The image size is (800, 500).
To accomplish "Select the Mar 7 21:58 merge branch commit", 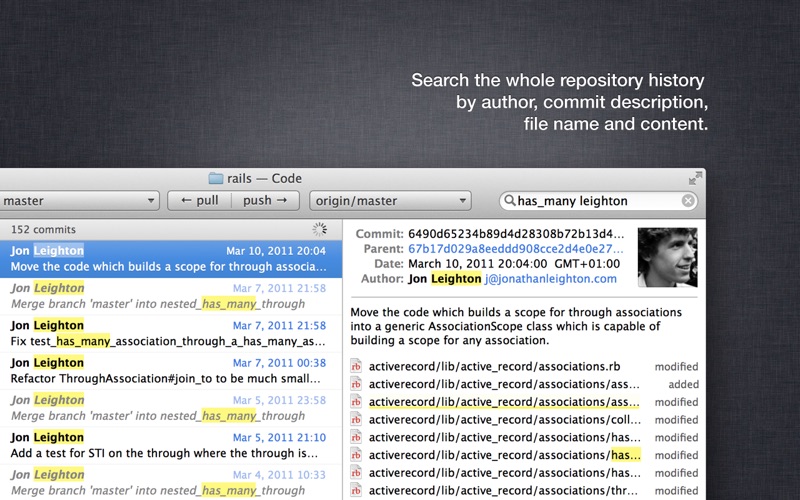I will pos(168,296).
